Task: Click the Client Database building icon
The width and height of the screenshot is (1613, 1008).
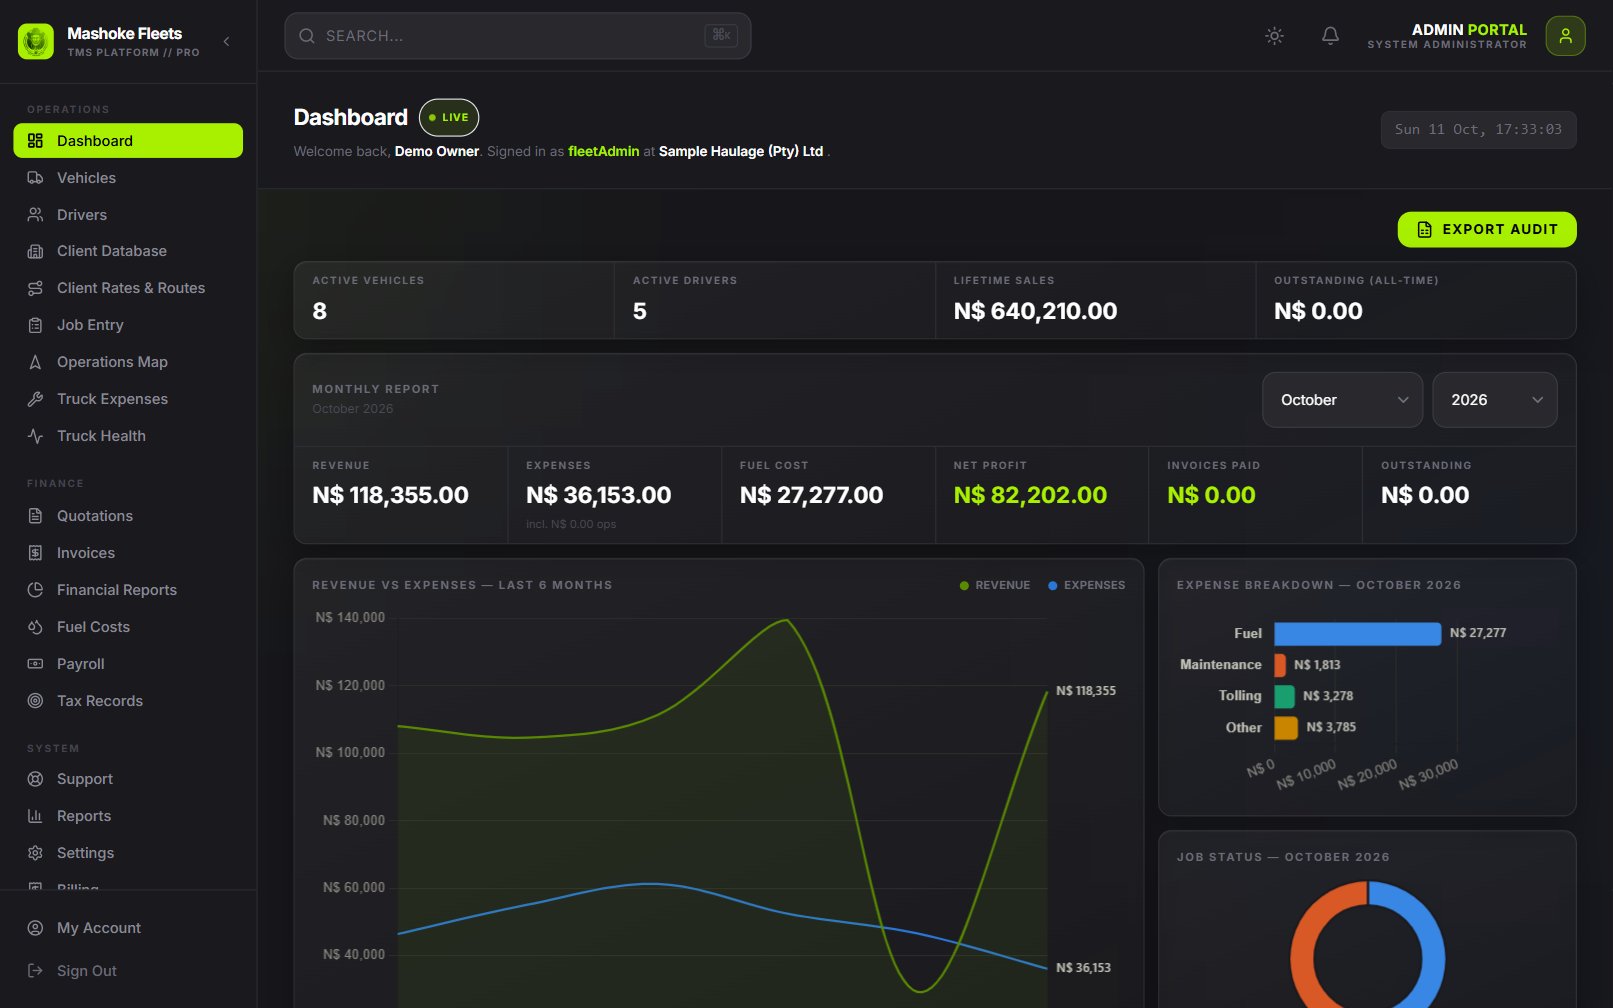Action: (x=35, y=251)
